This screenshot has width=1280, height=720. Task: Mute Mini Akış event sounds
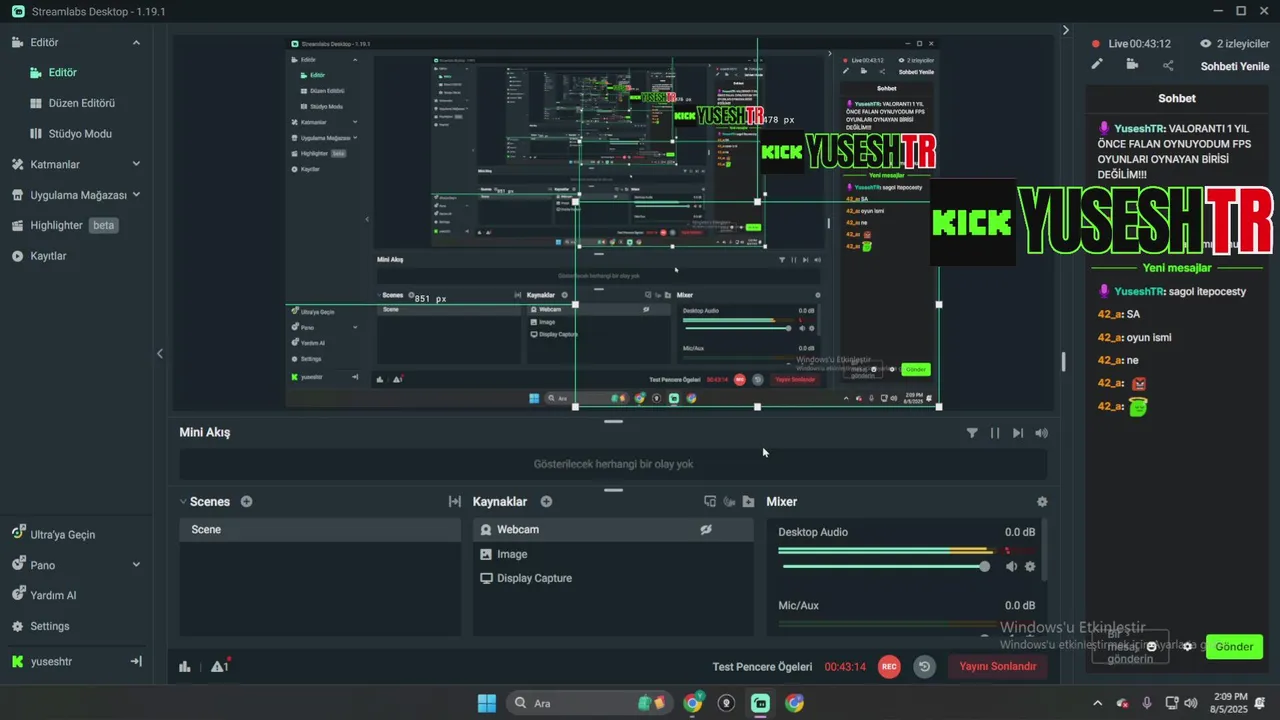[x=1042, y=433]
